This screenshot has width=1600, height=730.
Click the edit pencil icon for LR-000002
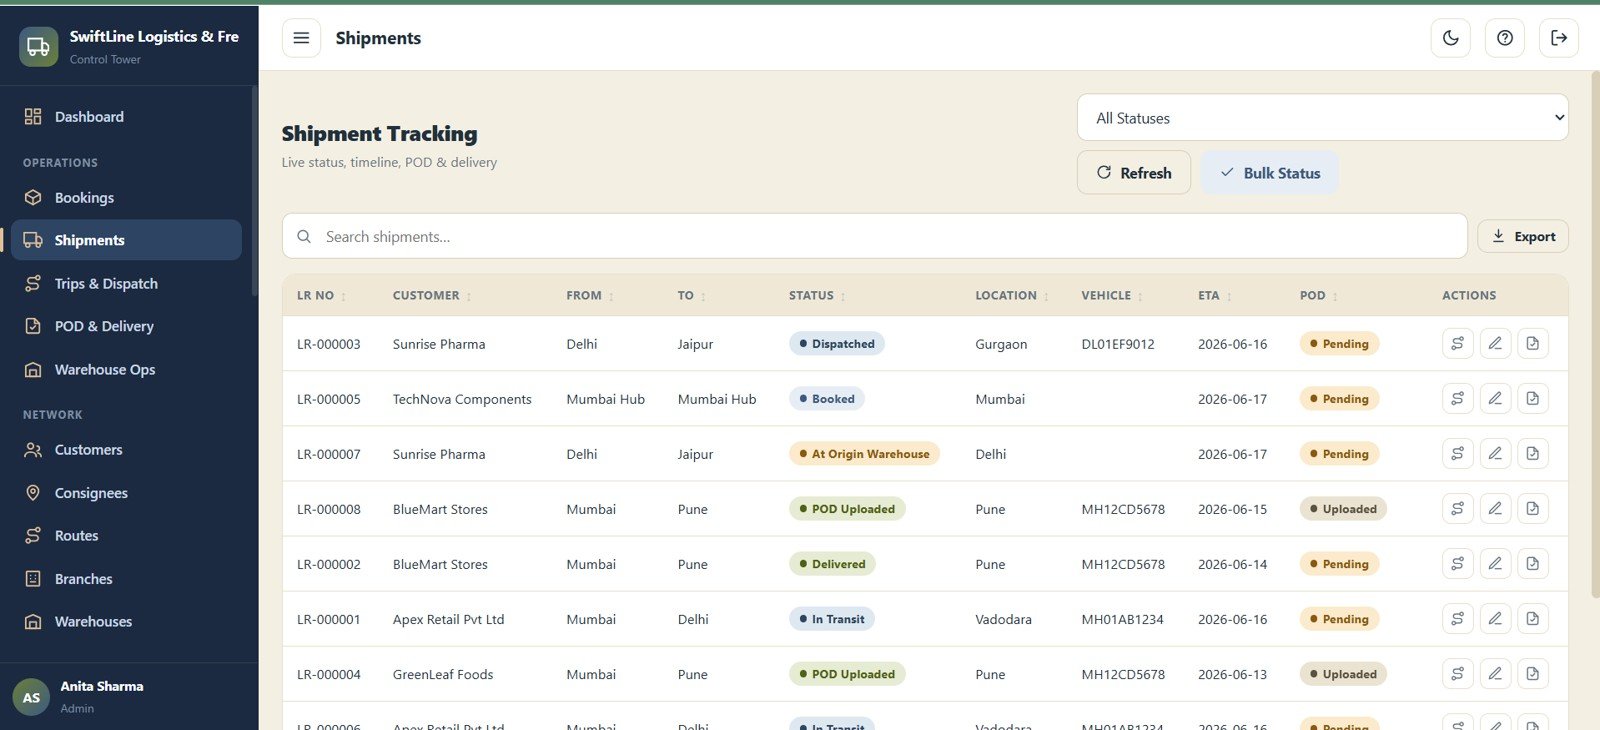pos(1495,564)
